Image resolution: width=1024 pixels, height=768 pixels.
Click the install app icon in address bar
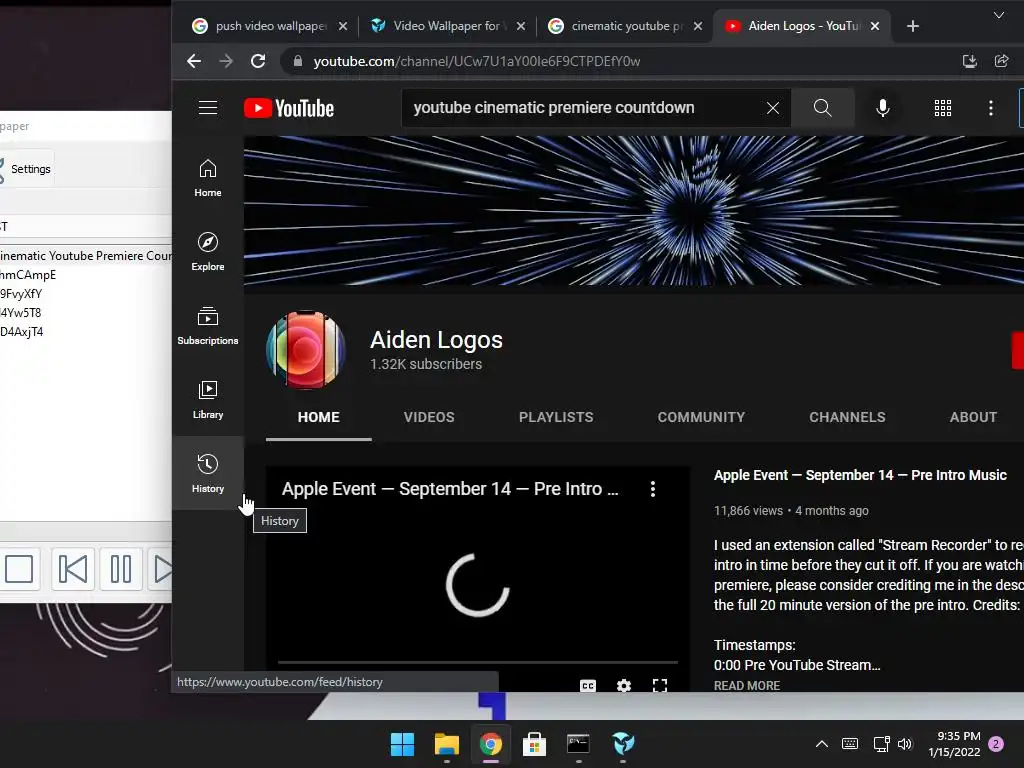point(970,61)
